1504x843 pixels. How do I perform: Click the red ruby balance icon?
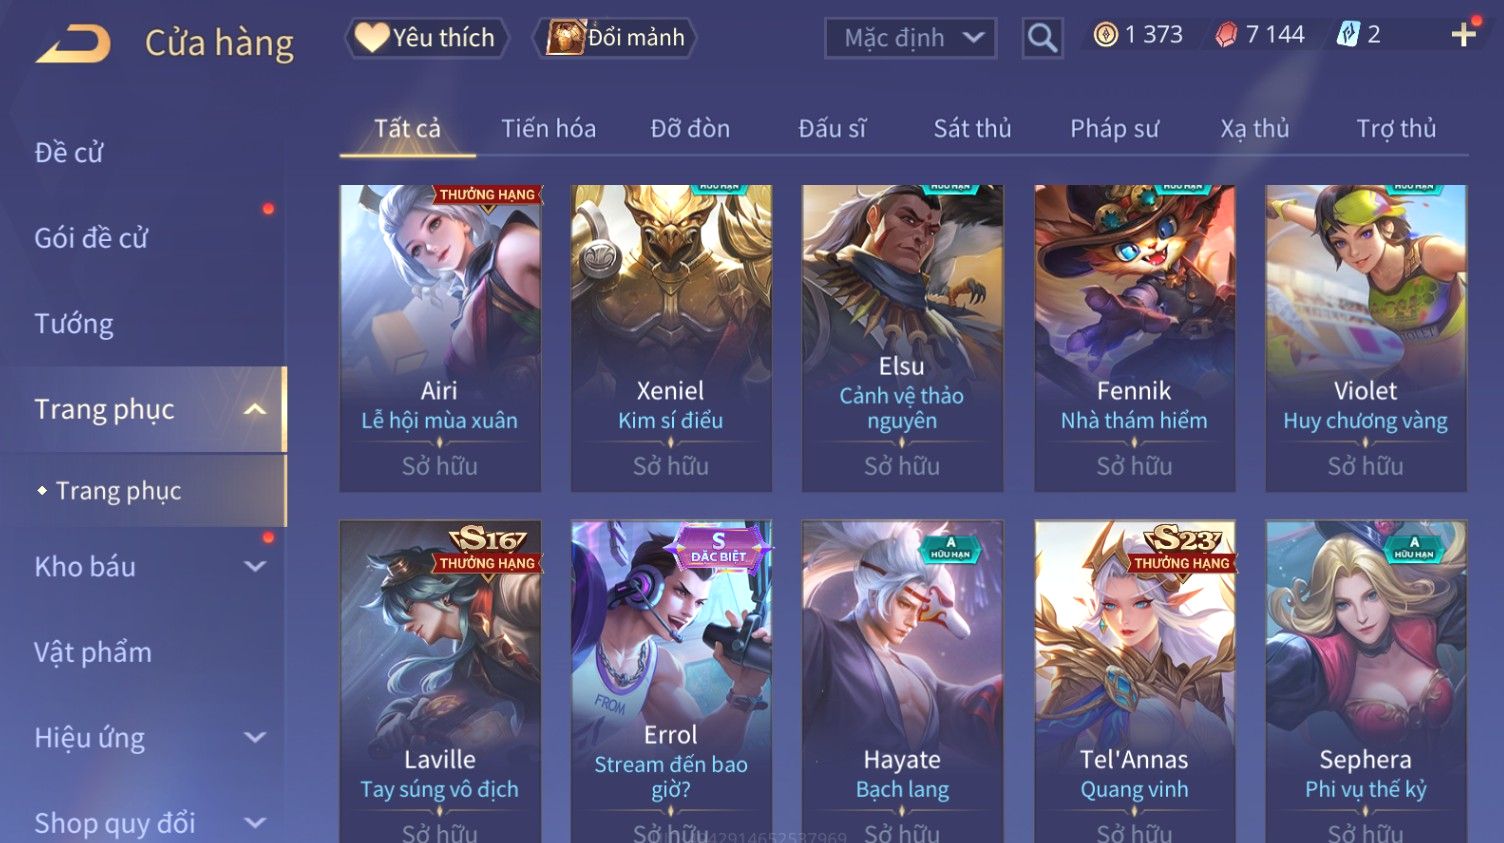point(1226,35)
